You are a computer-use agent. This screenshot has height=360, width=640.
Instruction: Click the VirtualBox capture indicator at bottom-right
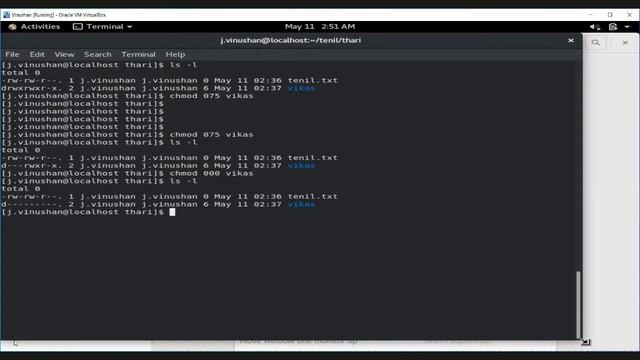click(x=585, y=342)
